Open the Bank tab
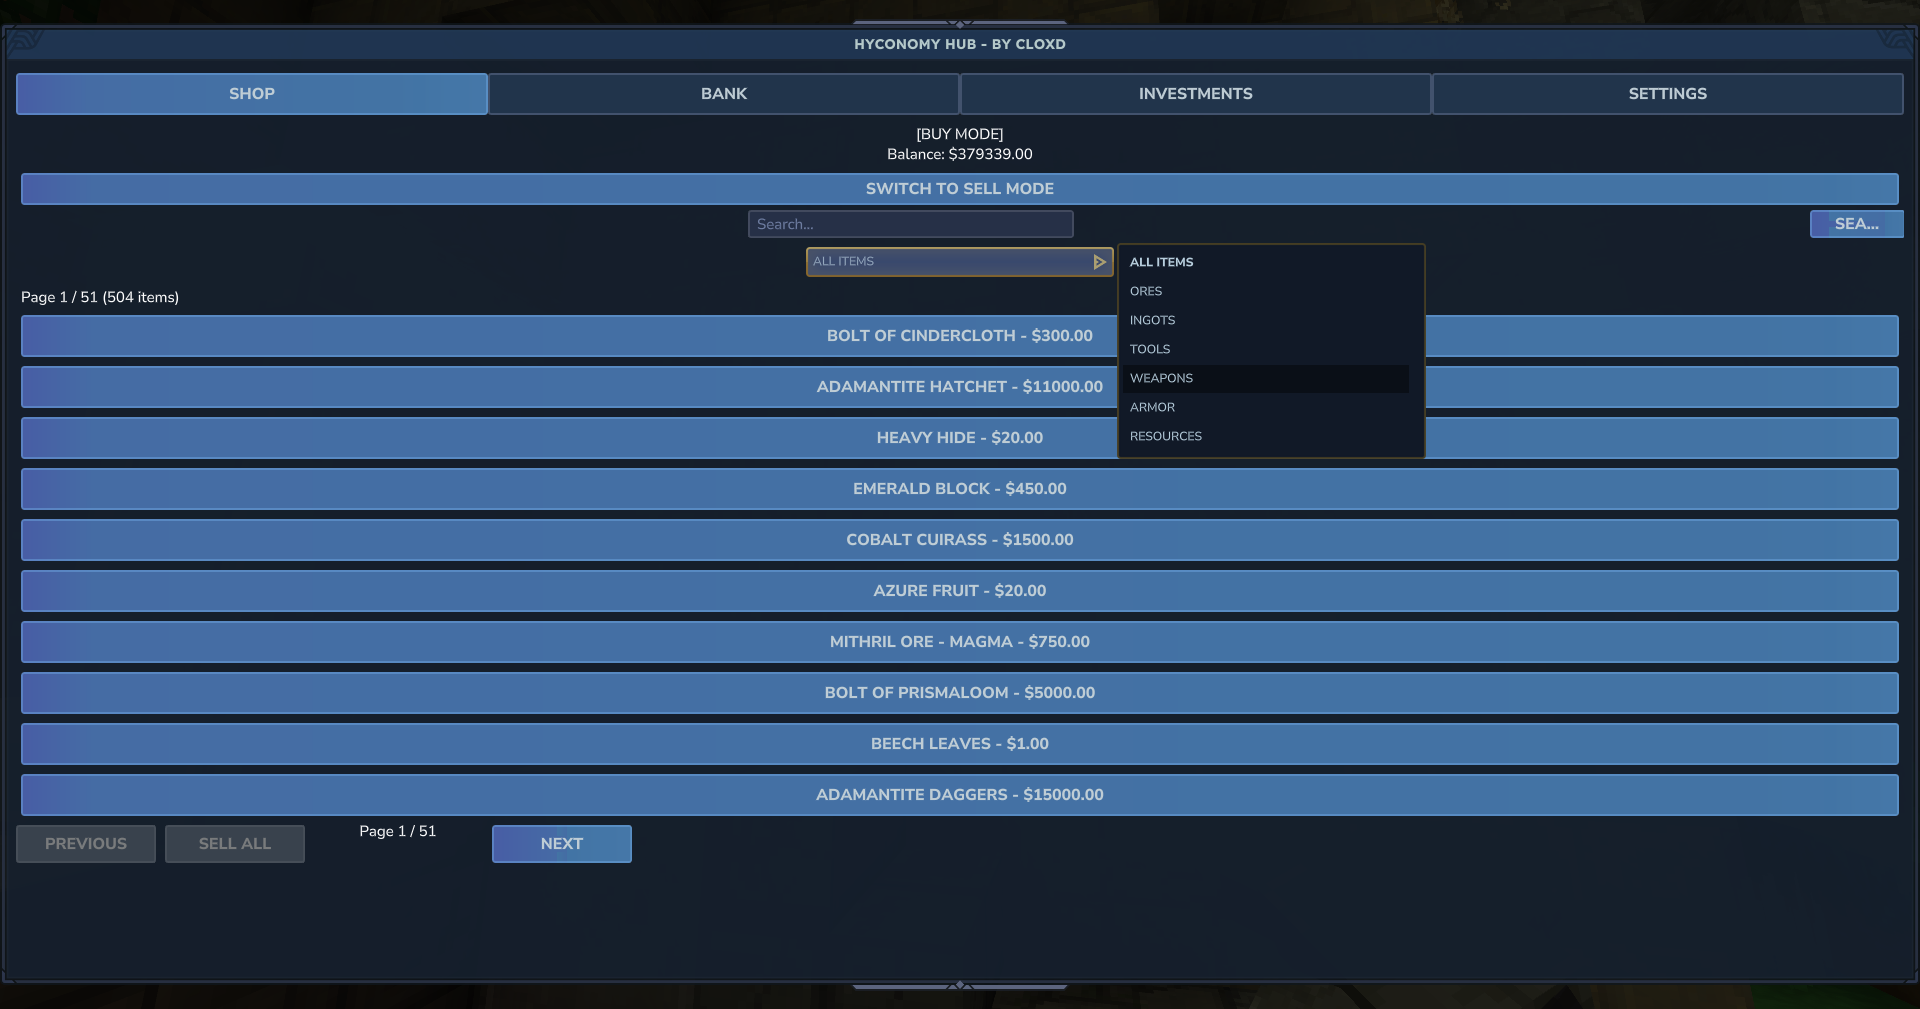1920x1009 pixels. pyautogui.click(x=723, y=94)
